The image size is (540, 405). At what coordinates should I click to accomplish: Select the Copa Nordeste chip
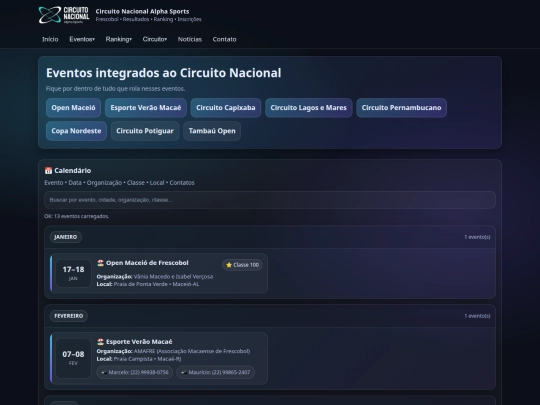pos(76,131)
